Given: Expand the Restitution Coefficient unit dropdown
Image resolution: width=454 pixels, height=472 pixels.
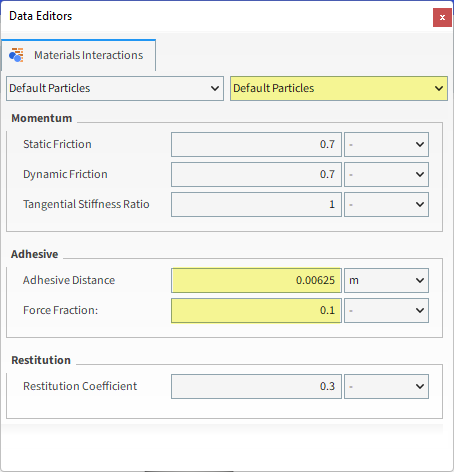Looking at the screenshot, I should (386, 386).
